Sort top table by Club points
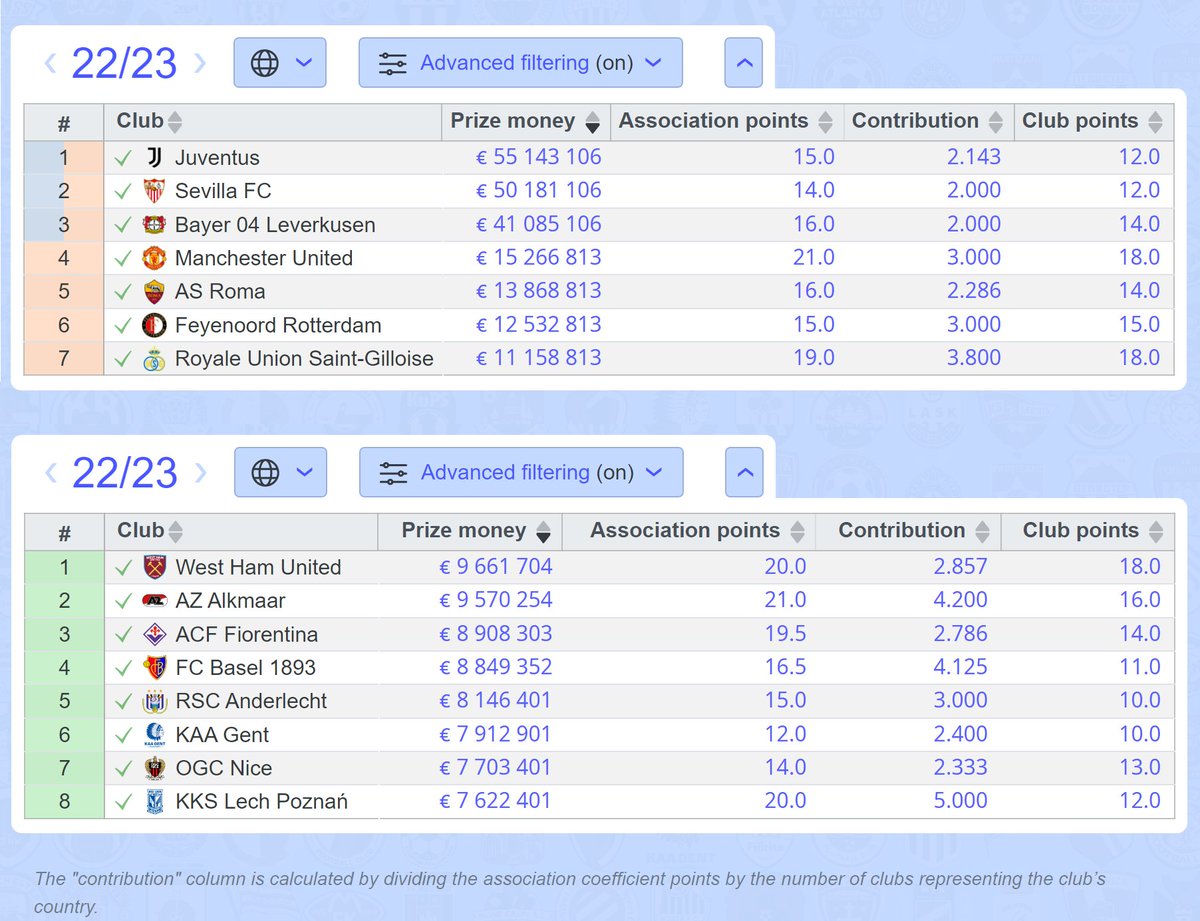The width and height of the screenshot is (1200, 921). point(1155,122)
